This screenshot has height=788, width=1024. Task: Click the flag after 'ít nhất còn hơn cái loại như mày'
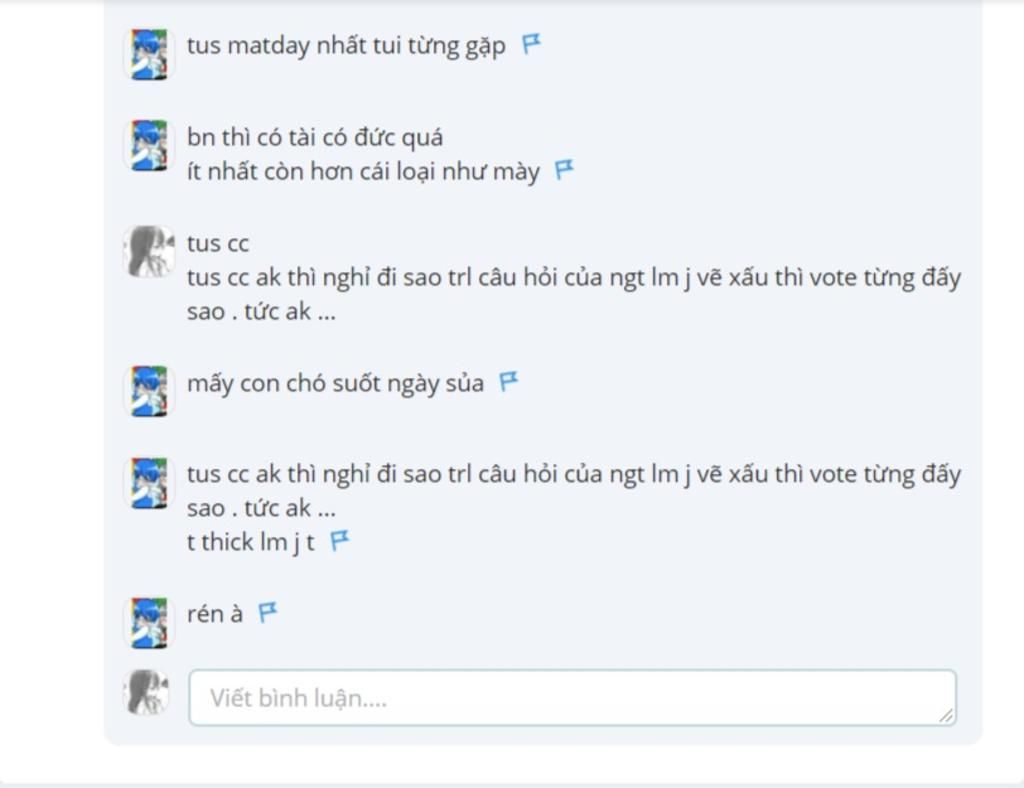(564, 170)
